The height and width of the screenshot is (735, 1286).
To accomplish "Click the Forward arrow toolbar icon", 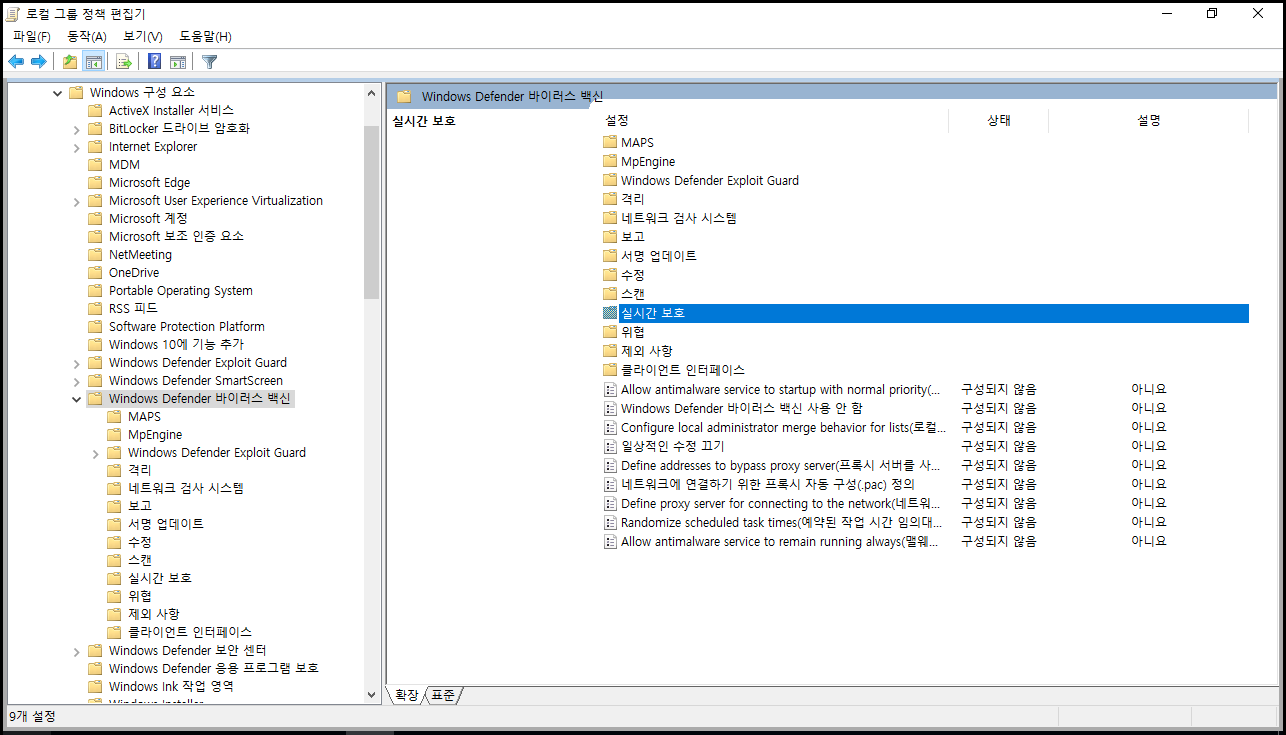I will [39, 62].
